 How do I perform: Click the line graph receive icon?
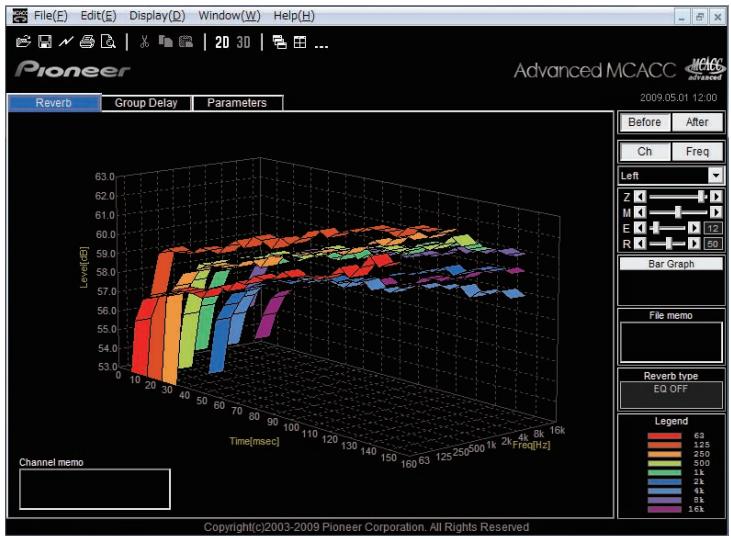point(66,42)
